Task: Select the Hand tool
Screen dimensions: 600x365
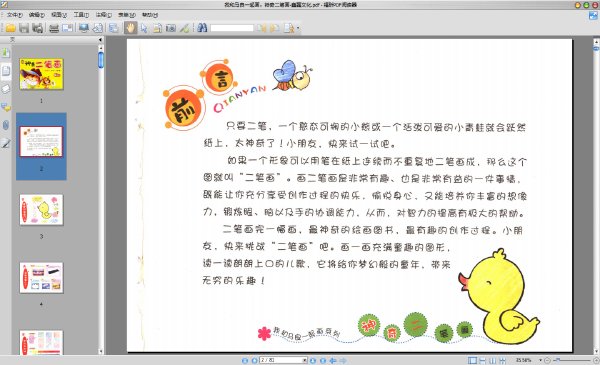Action: pyautogui.click(x=130, y=28)
